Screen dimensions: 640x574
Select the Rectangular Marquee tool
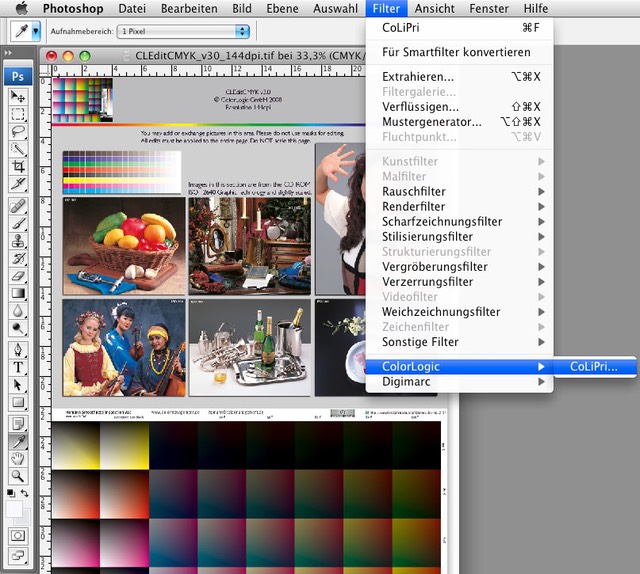click(x=18, y=114)
